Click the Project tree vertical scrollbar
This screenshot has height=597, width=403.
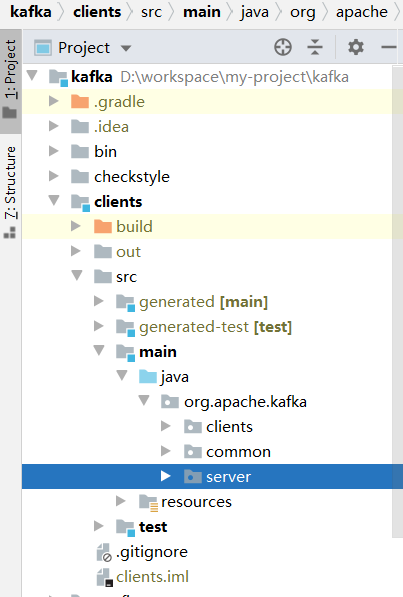click(x=397, y=301)
